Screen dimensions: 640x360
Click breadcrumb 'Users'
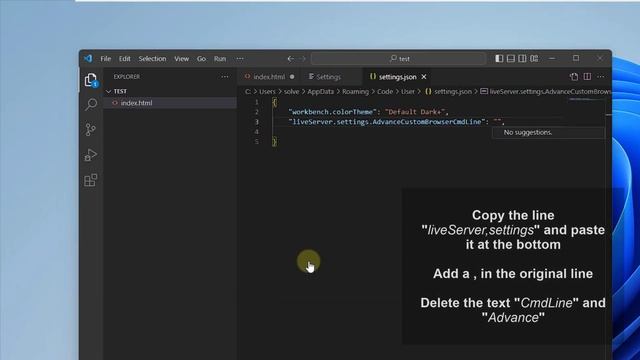[x=267, y=91]
